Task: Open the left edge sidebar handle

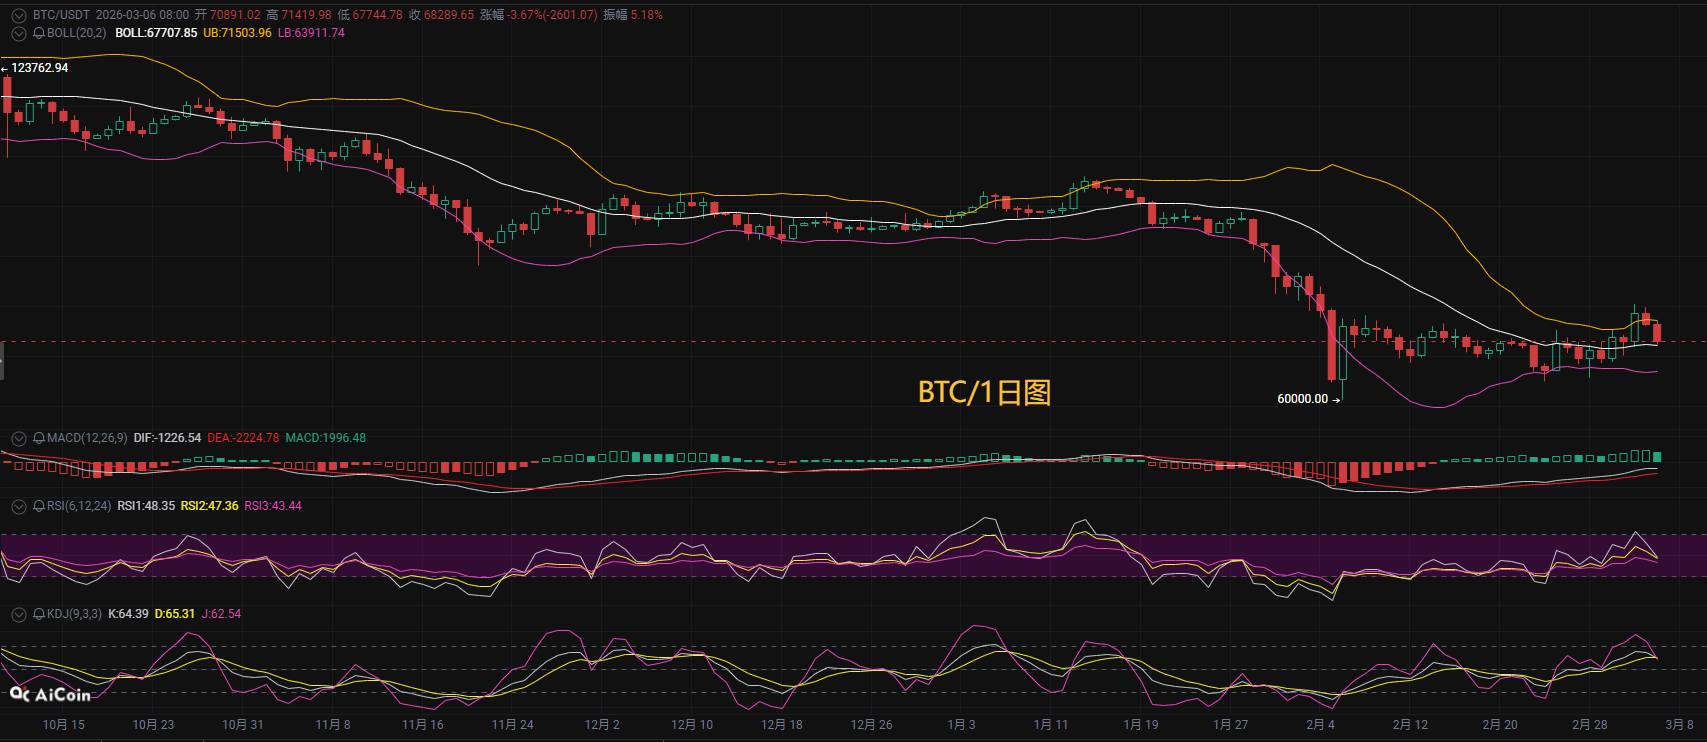Action: [2, 360]
